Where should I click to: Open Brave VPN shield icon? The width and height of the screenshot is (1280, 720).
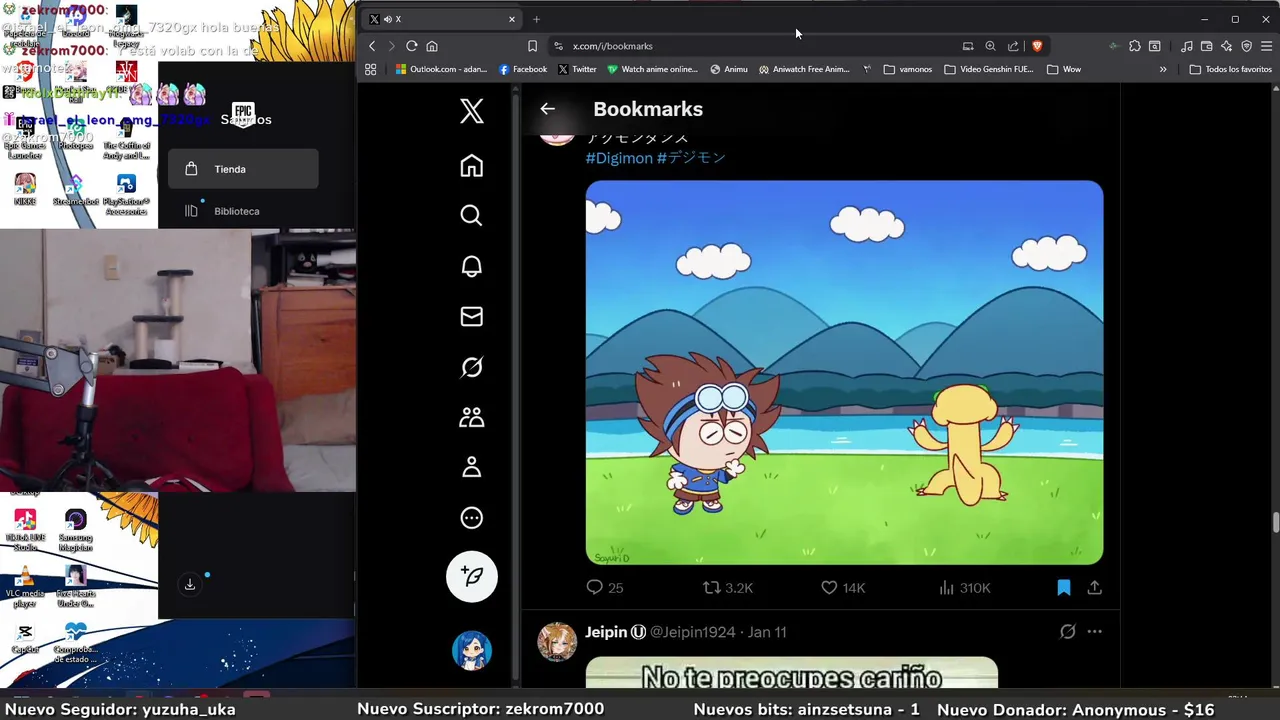coord(1246,46)
